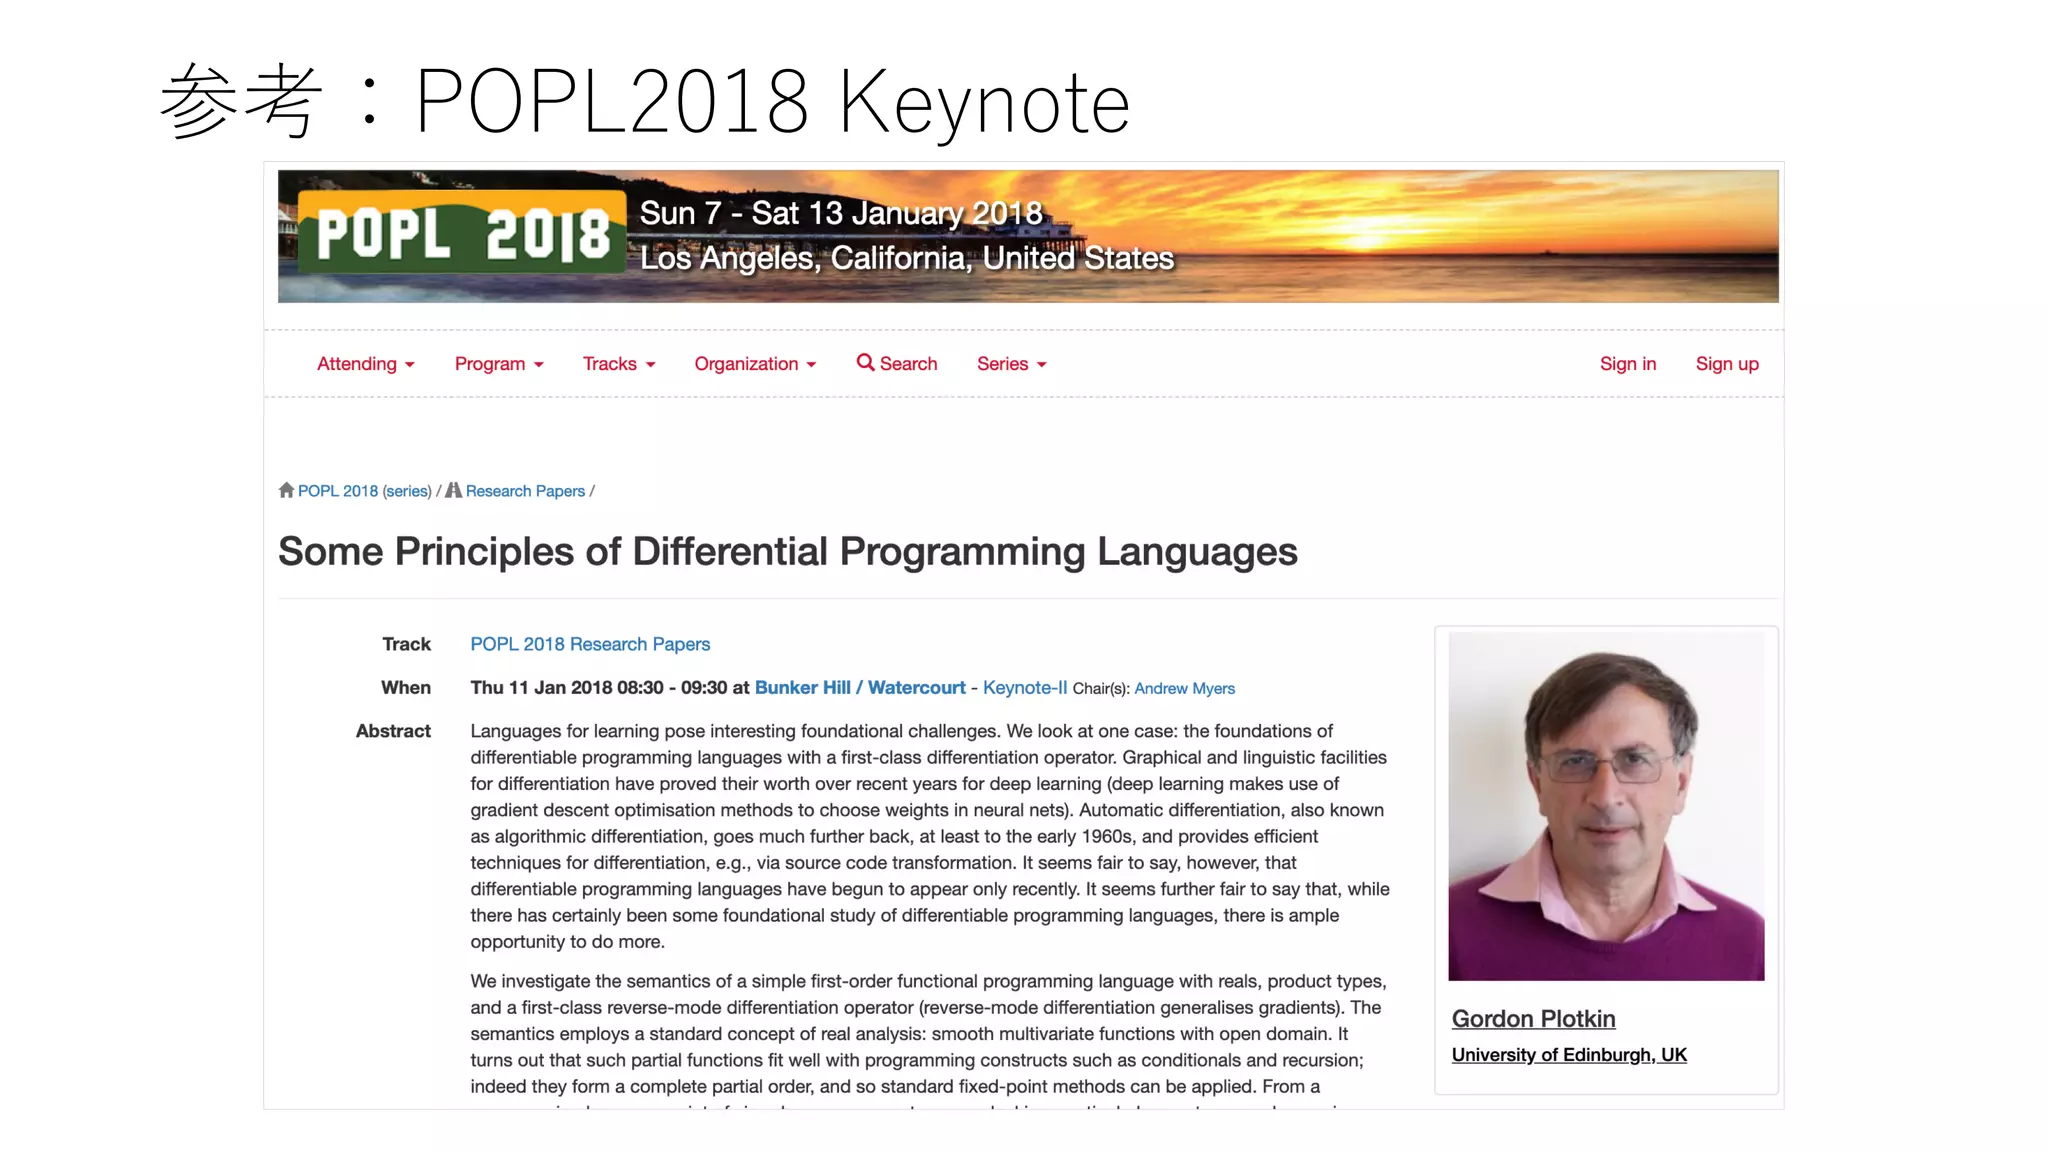Screen dimensions: 2048x1152
Task: Click the (series) breadcrumb link
Action: pos(407,491)
